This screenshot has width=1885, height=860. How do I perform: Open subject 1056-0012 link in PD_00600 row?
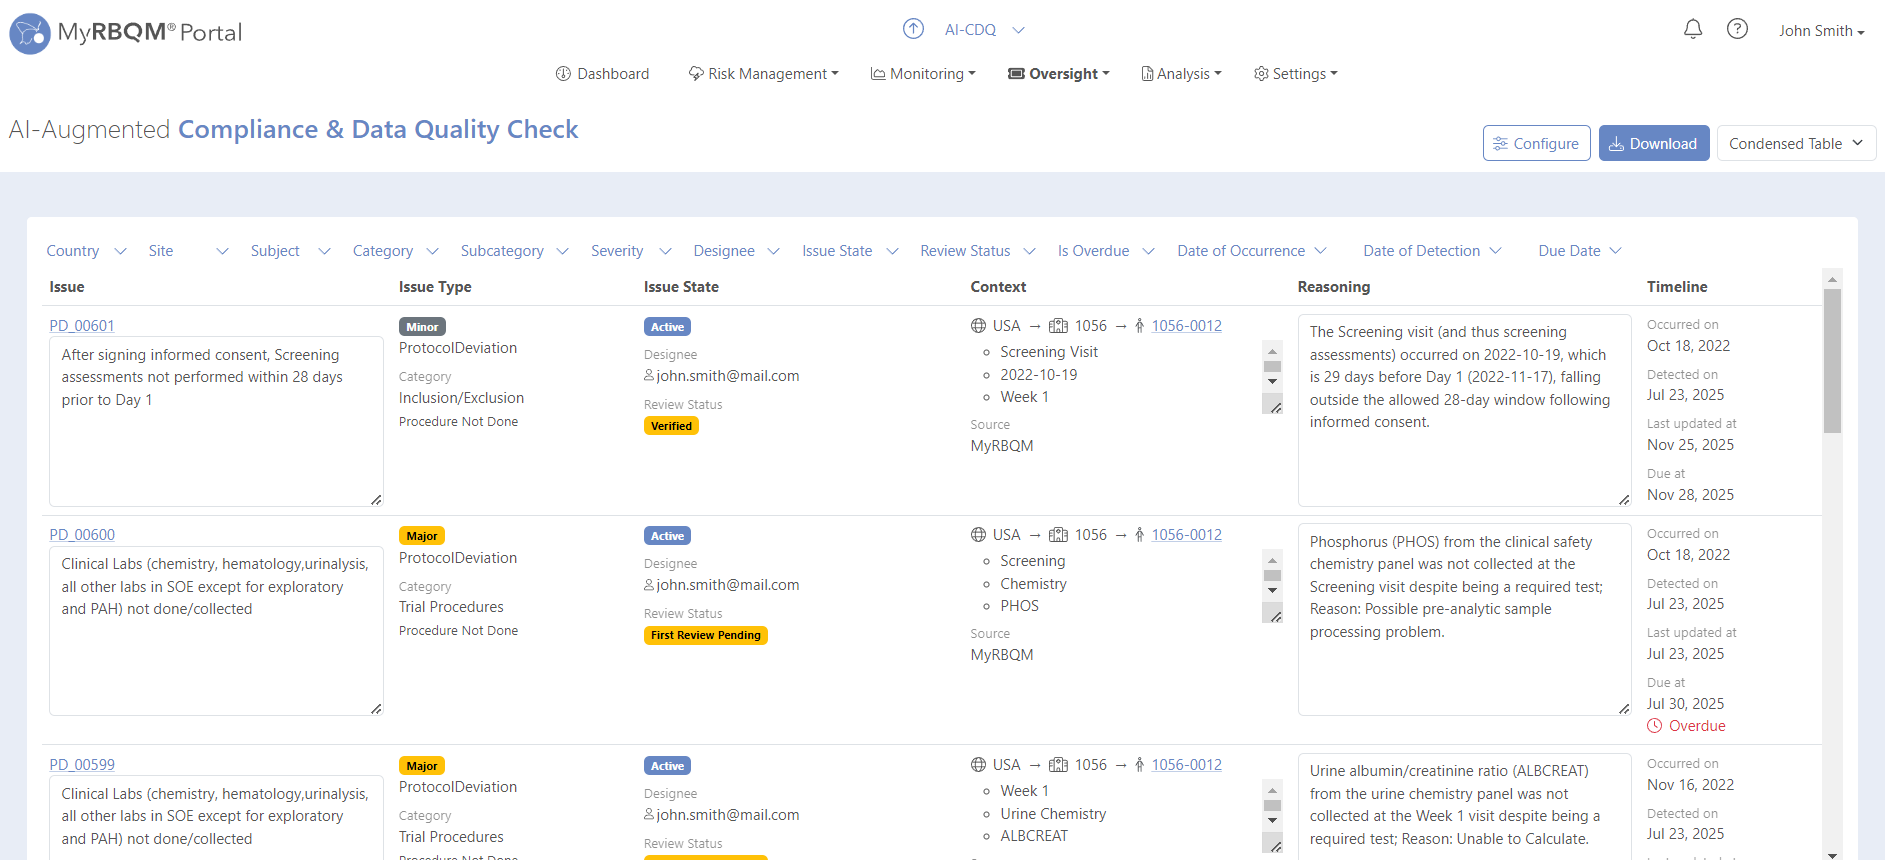1186,535
